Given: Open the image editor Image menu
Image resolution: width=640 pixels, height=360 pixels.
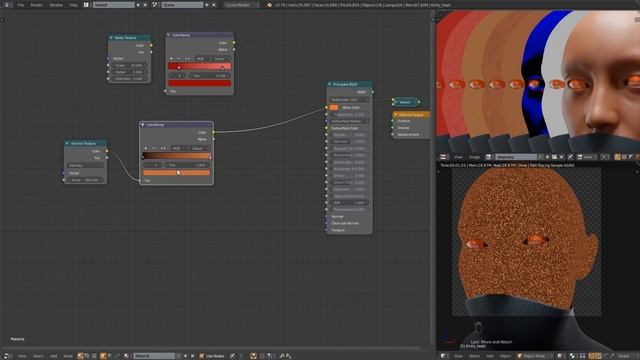Looking at the screenshot, I should tap(474, 157).
